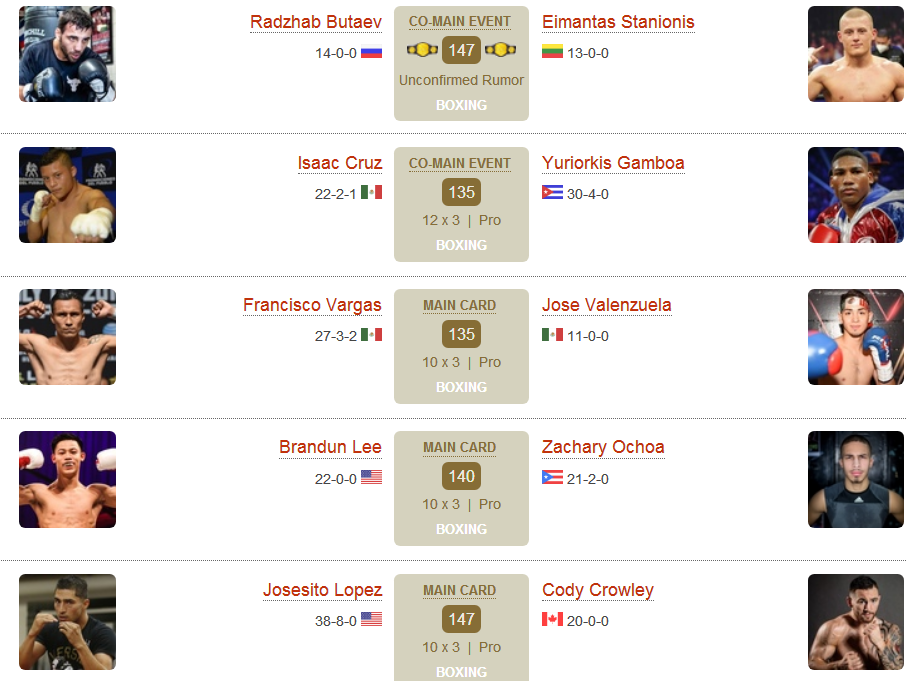Viewport: 916px width, 681px height.
Task: Click the 140 weight badge for Lee vs Ochoa
Action: click(x=462, y=477)
